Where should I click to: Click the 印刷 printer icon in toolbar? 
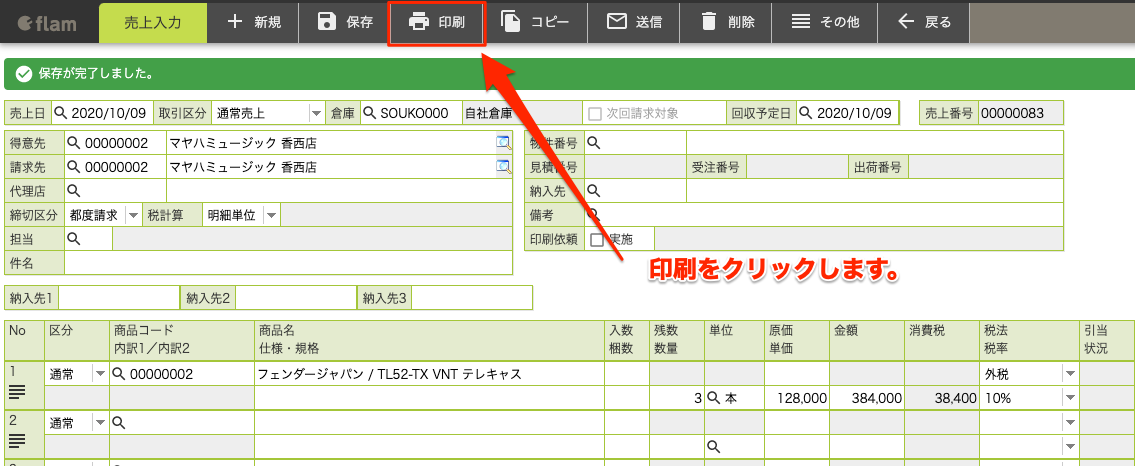coord(419,22)
